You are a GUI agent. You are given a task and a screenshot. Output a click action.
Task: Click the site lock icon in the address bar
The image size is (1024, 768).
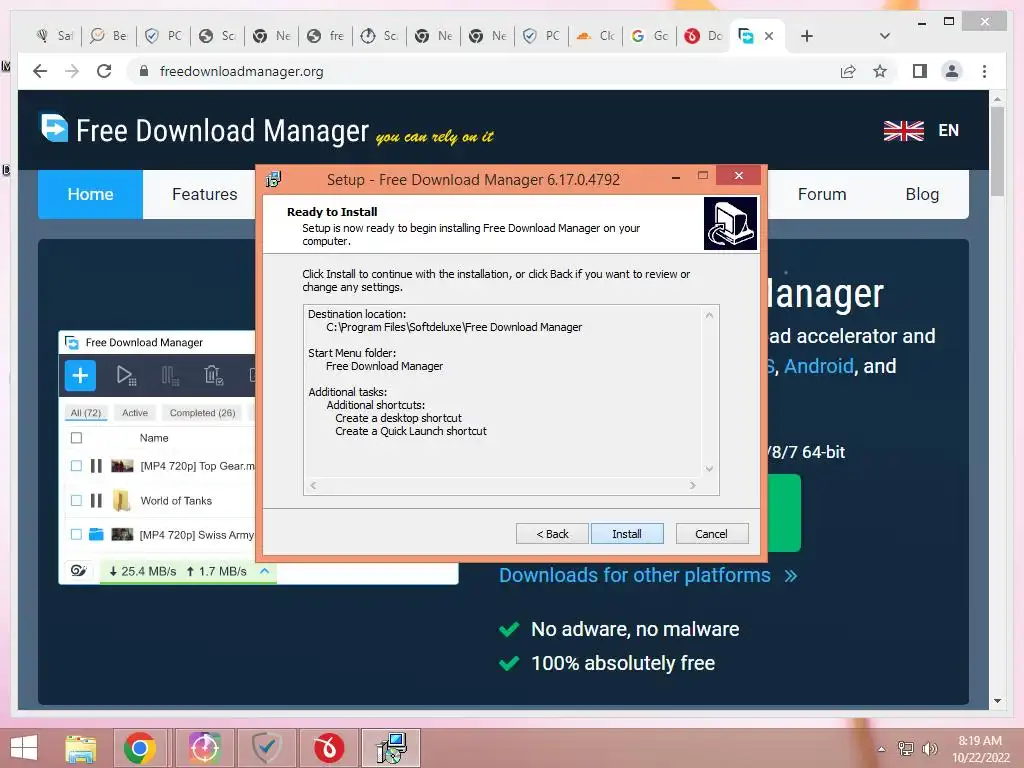coord(144,71)
